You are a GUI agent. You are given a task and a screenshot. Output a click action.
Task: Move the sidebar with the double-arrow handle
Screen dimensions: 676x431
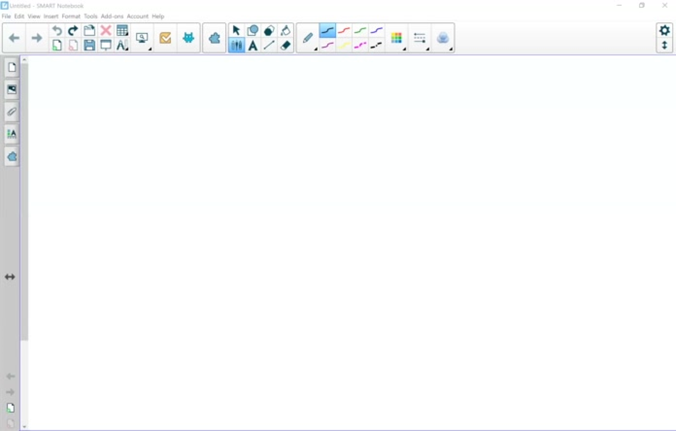pos(10,277)
